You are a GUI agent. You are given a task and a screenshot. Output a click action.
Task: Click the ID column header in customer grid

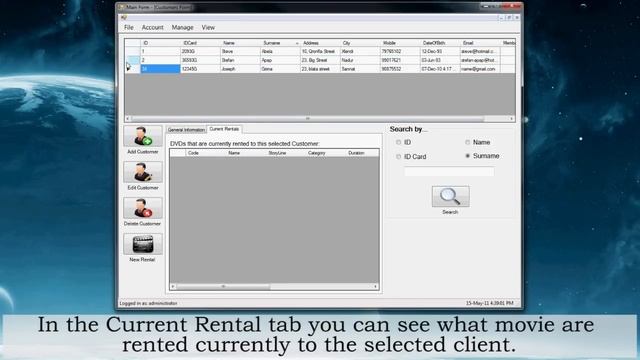pyautogui.click(x=160, y=43)
